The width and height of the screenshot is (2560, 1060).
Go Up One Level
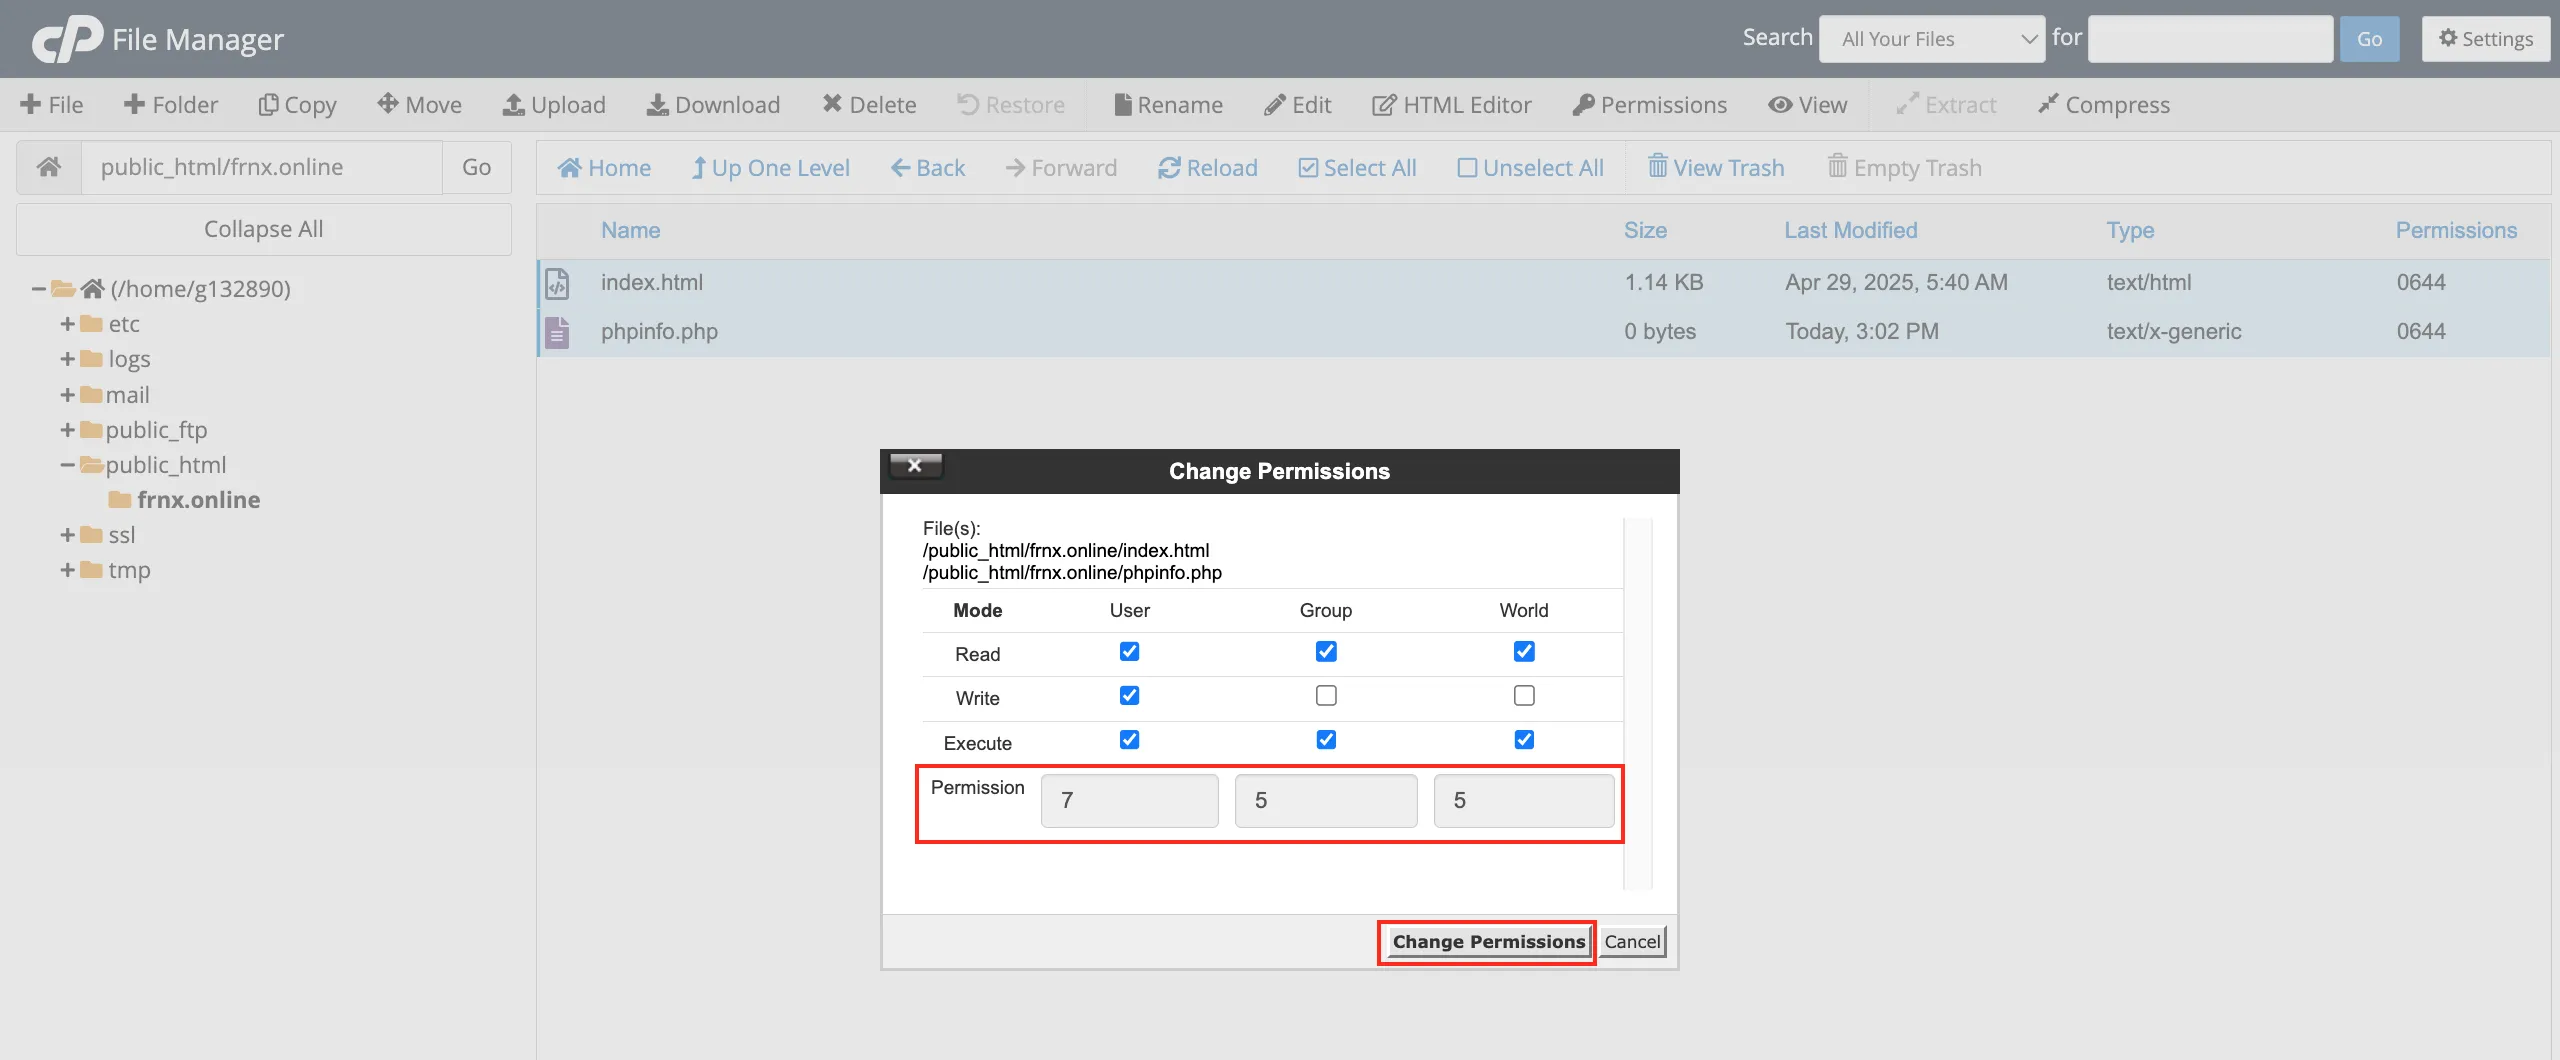click(771, 168)
